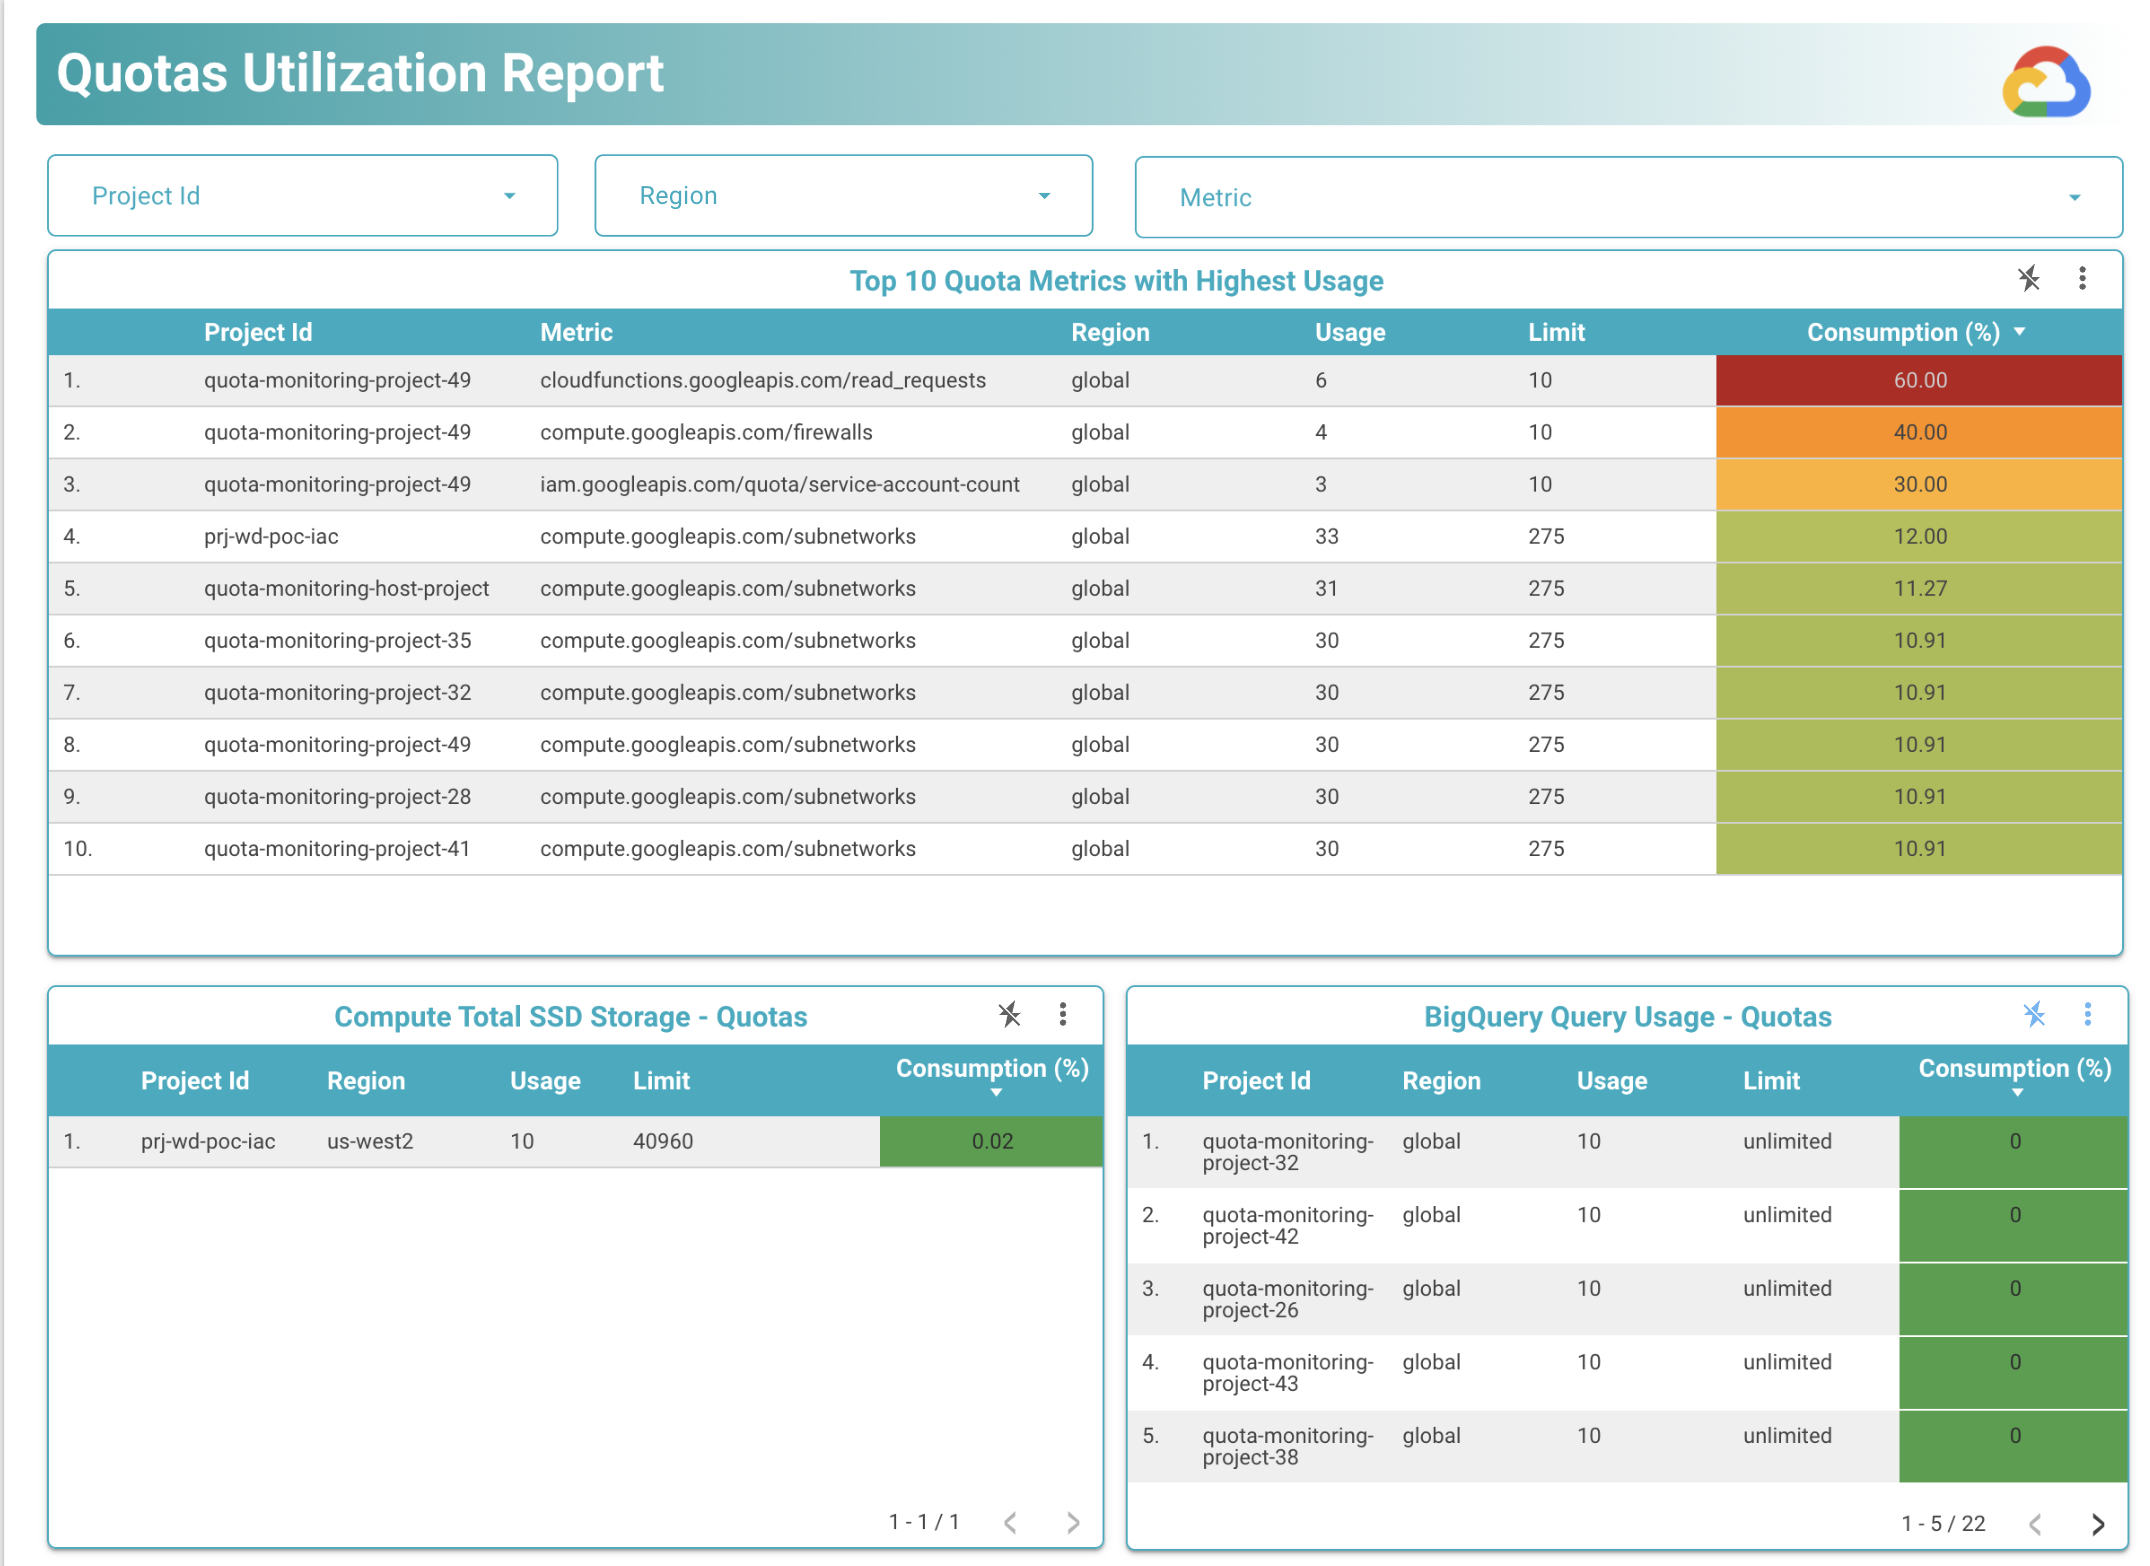Sort Top 10 table by Metric column header
This screenshot has height=1566, width=2150.
pyautogui.click(x=576, y=332)
